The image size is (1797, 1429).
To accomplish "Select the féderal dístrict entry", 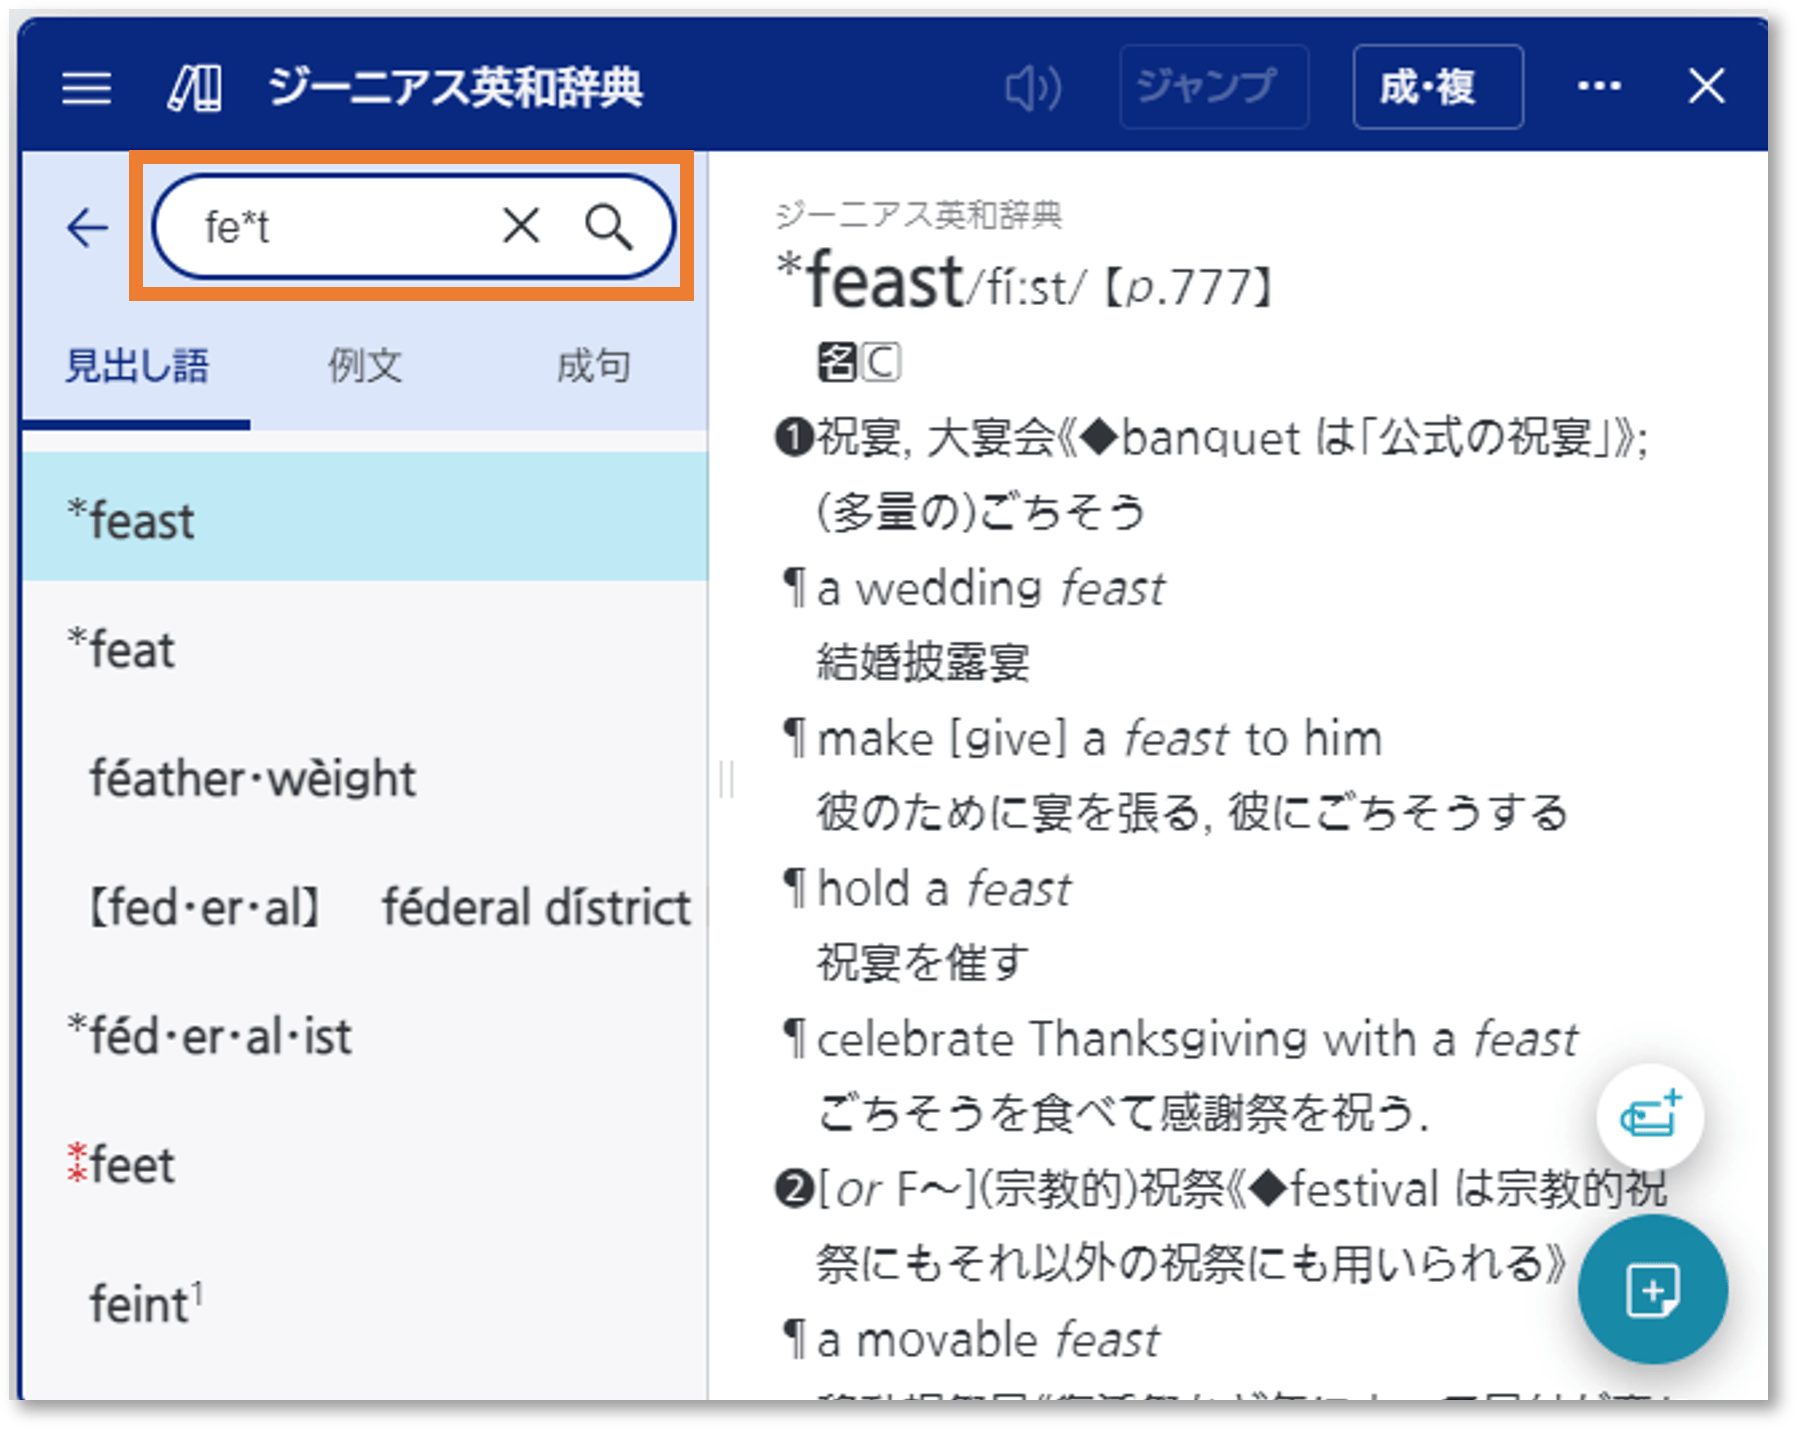I will click(365, 907).
